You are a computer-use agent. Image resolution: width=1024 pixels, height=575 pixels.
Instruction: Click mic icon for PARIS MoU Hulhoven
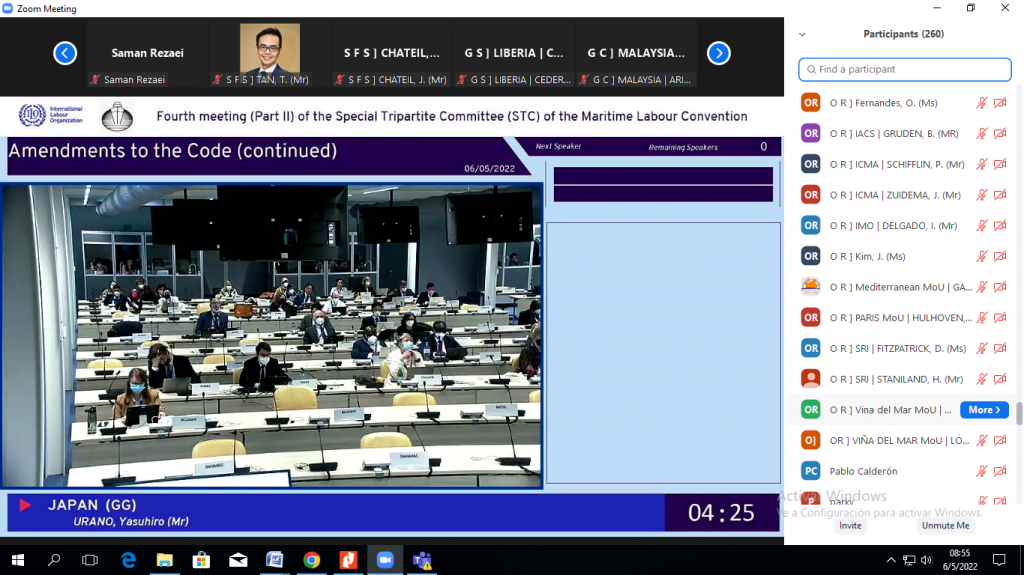coord(982,318)
